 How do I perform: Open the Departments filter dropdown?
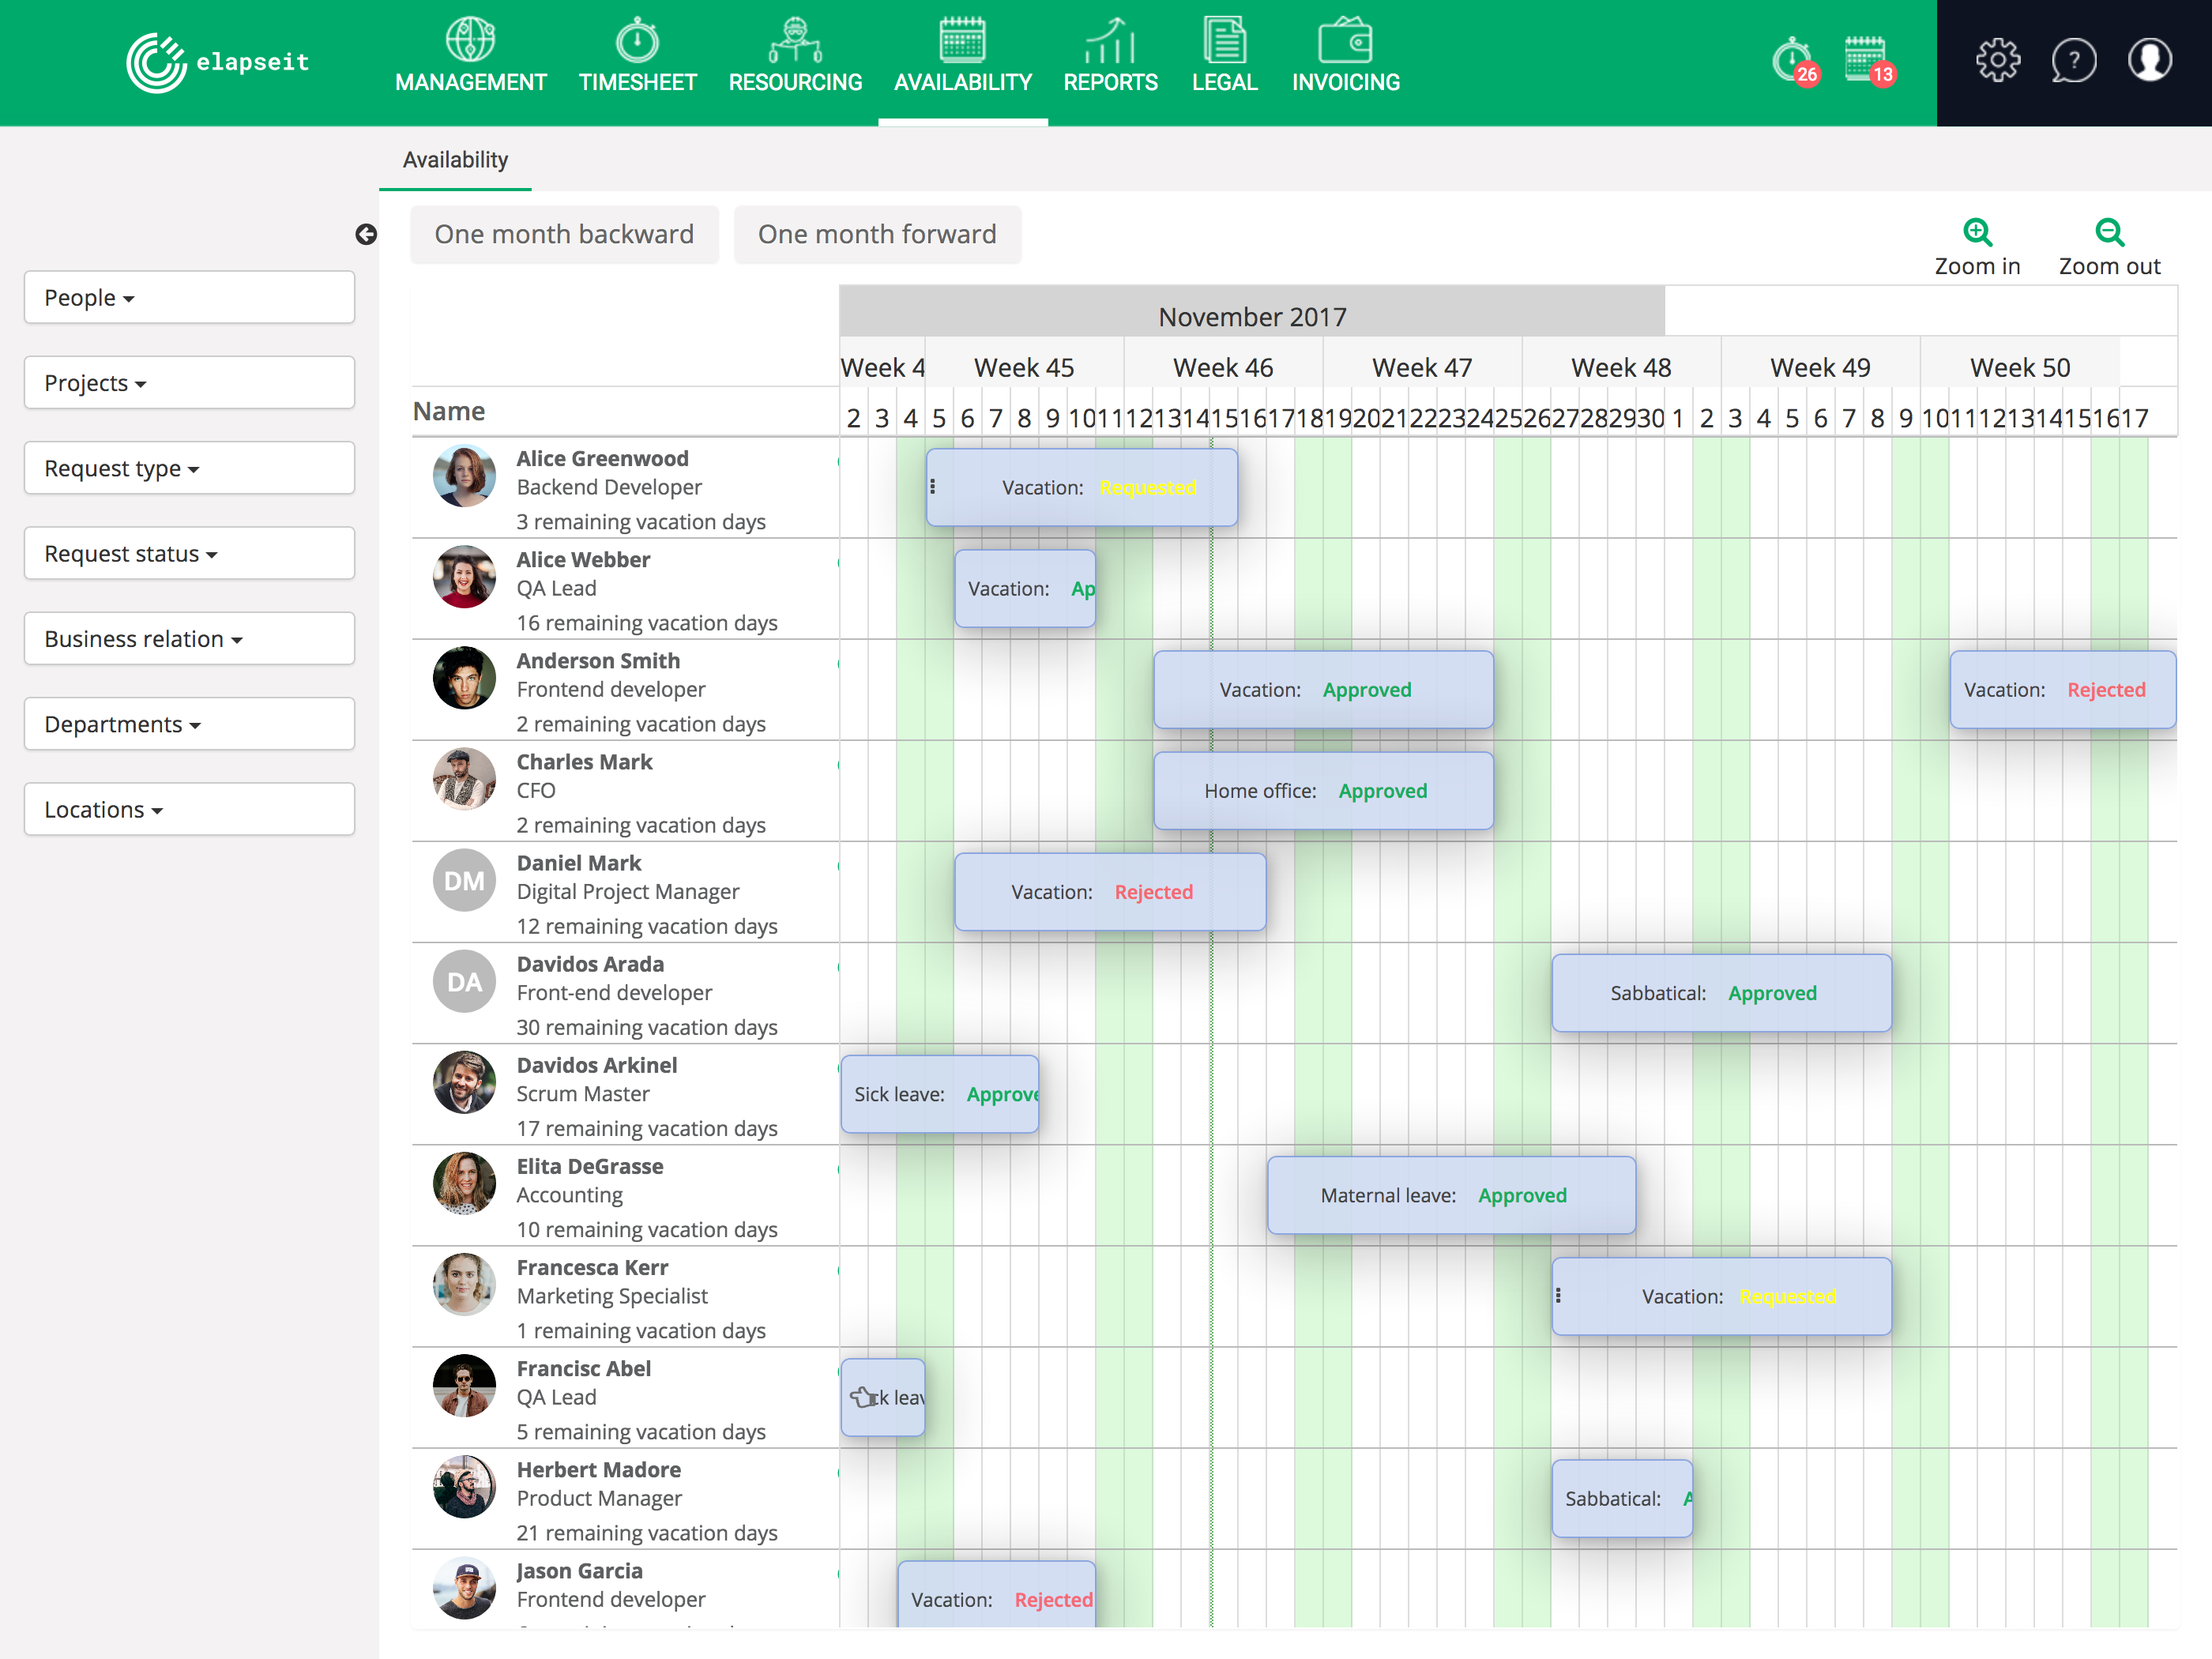(189, 724)
